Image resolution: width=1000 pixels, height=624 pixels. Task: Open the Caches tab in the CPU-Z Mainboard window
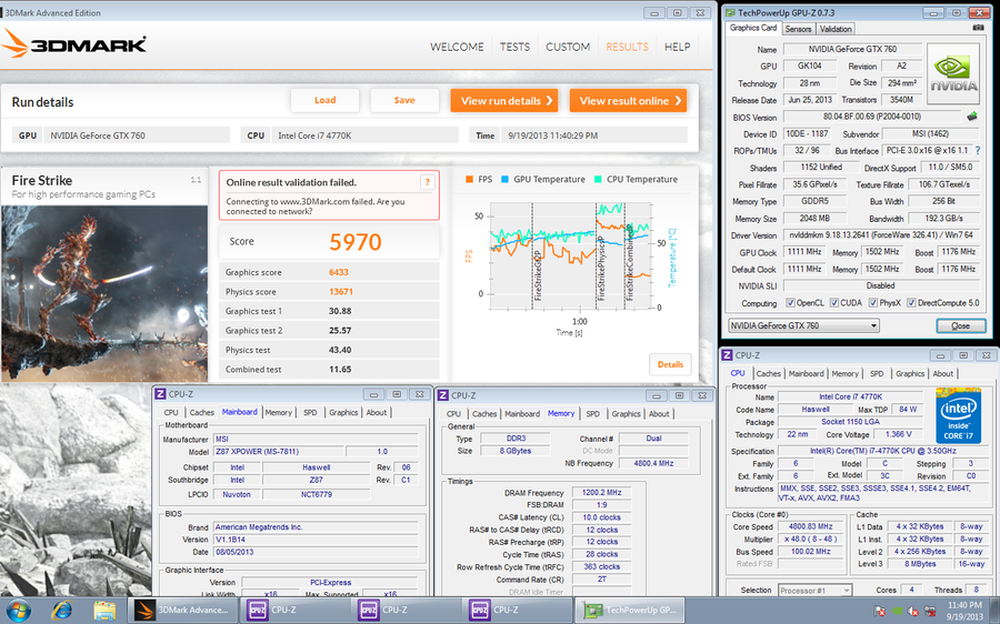[x=202, y=413]
